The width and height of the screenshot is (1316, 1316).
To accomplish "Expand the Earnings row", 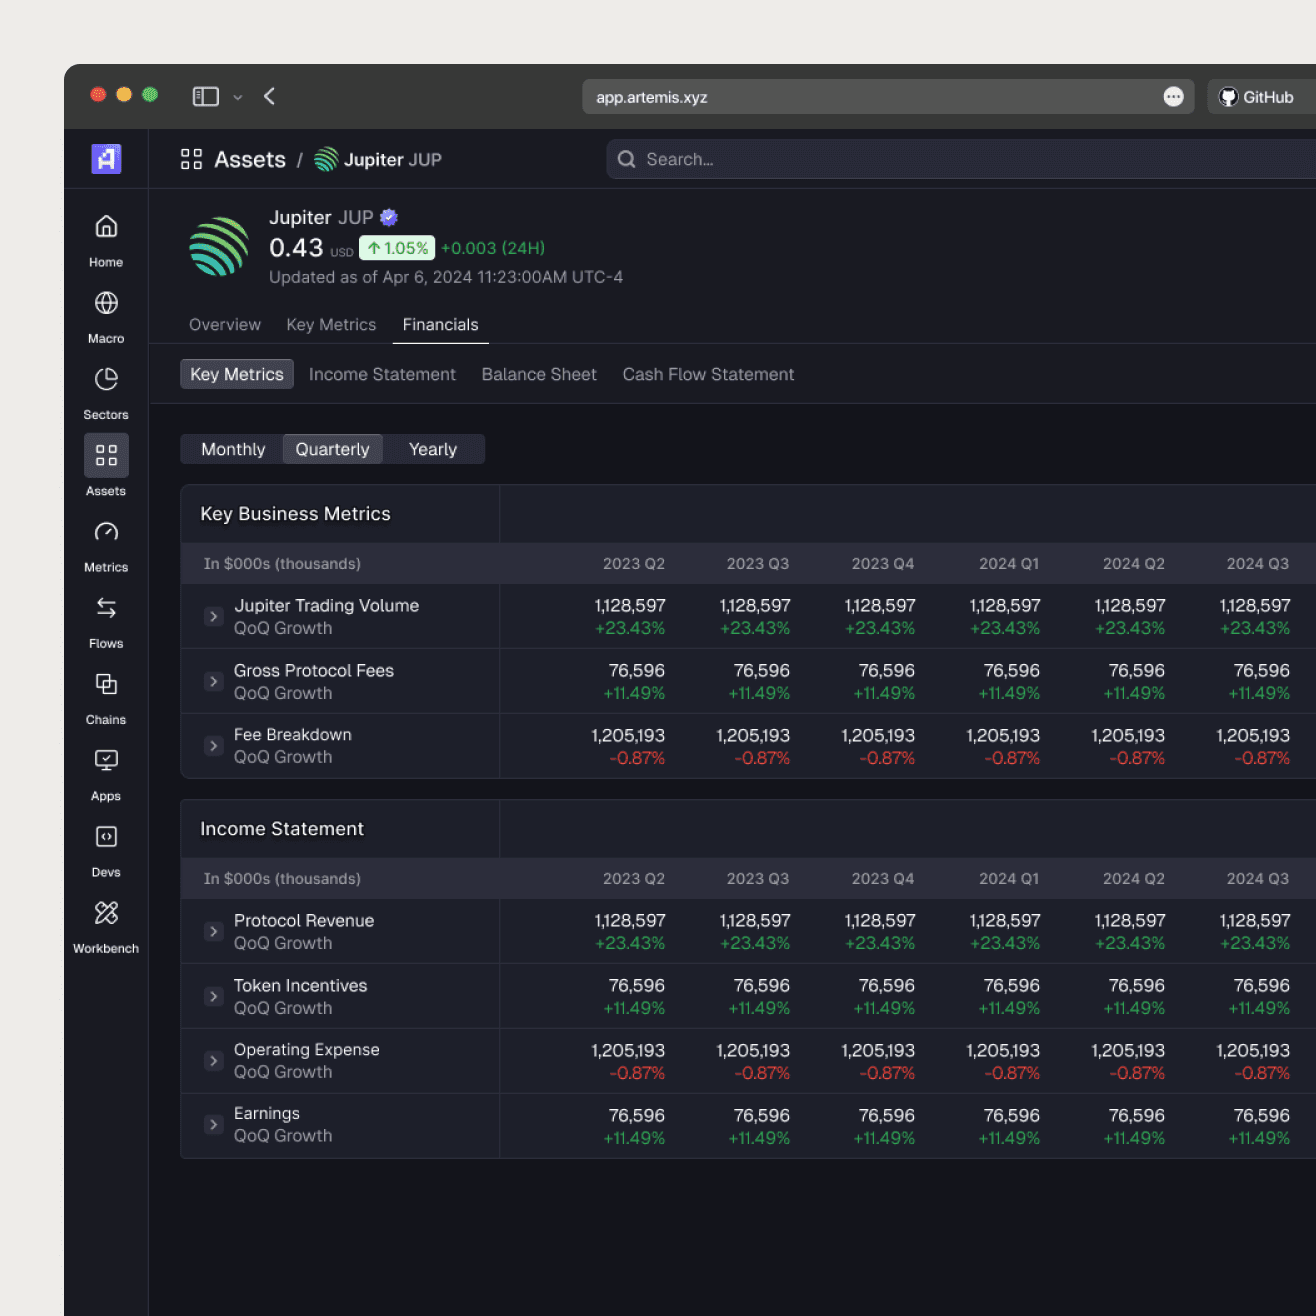I will [213, 1124].
